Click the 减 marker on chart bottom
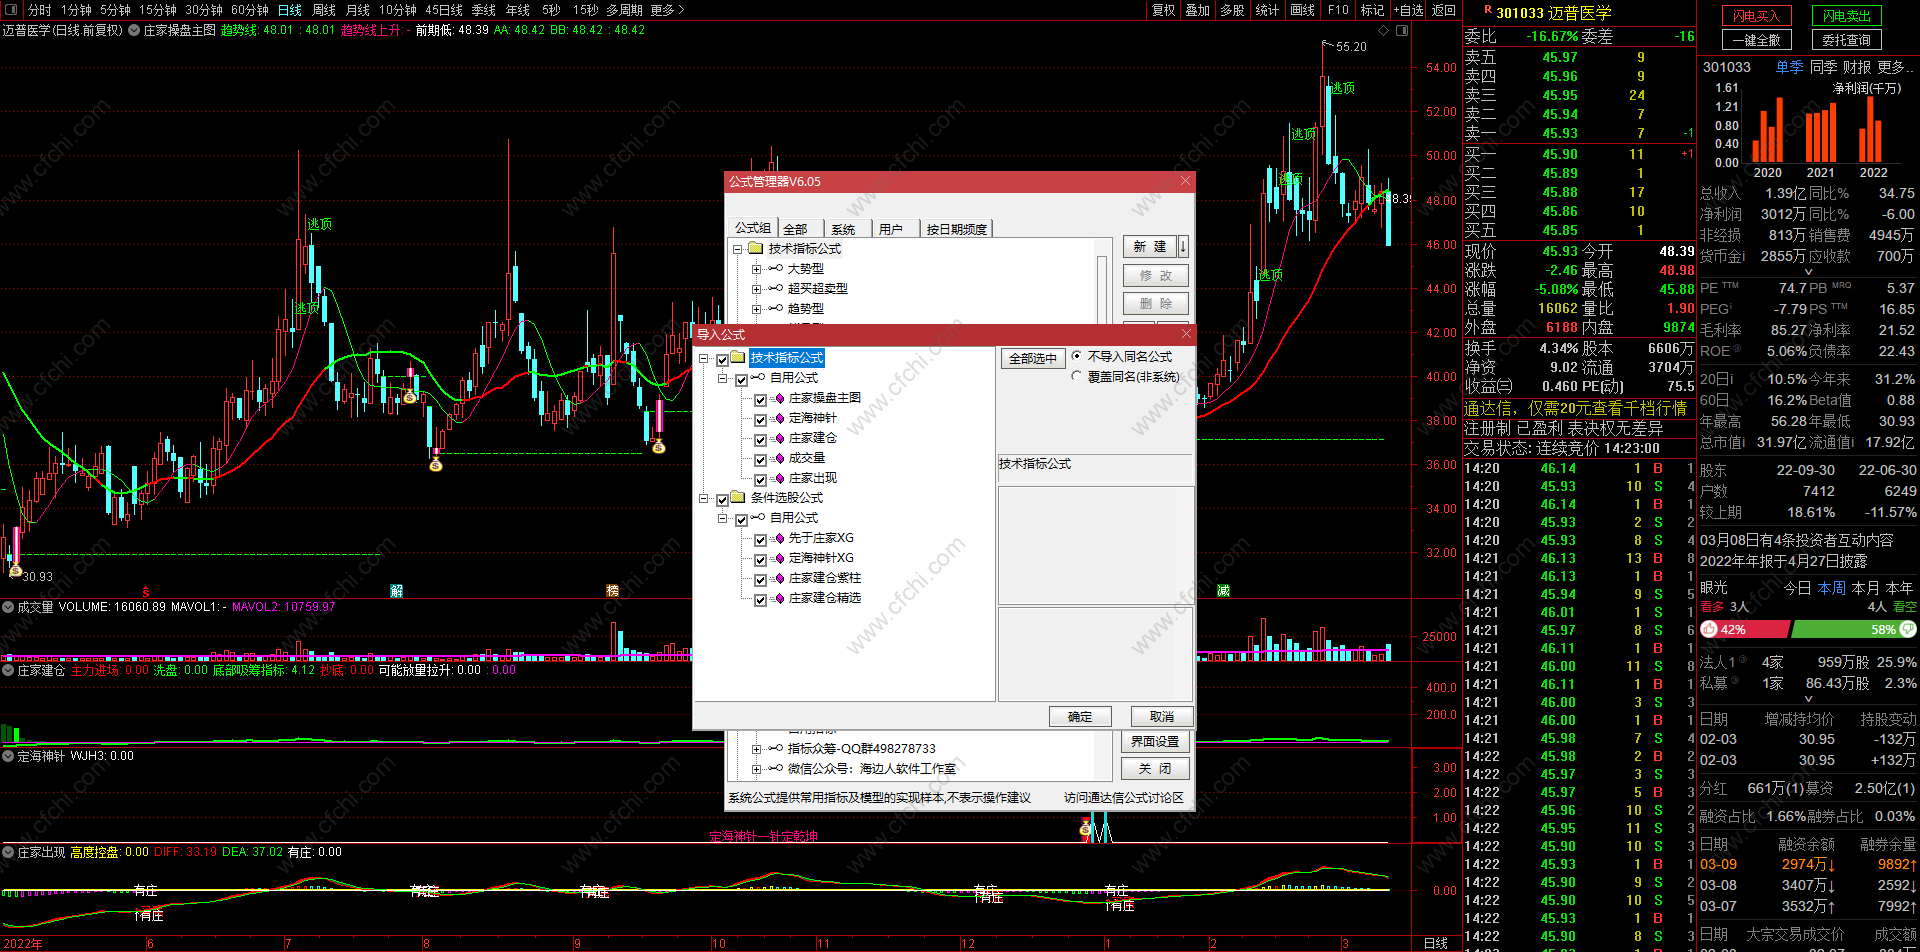The width and height of the screenshot is (1920, 952). coord(1223,591)
